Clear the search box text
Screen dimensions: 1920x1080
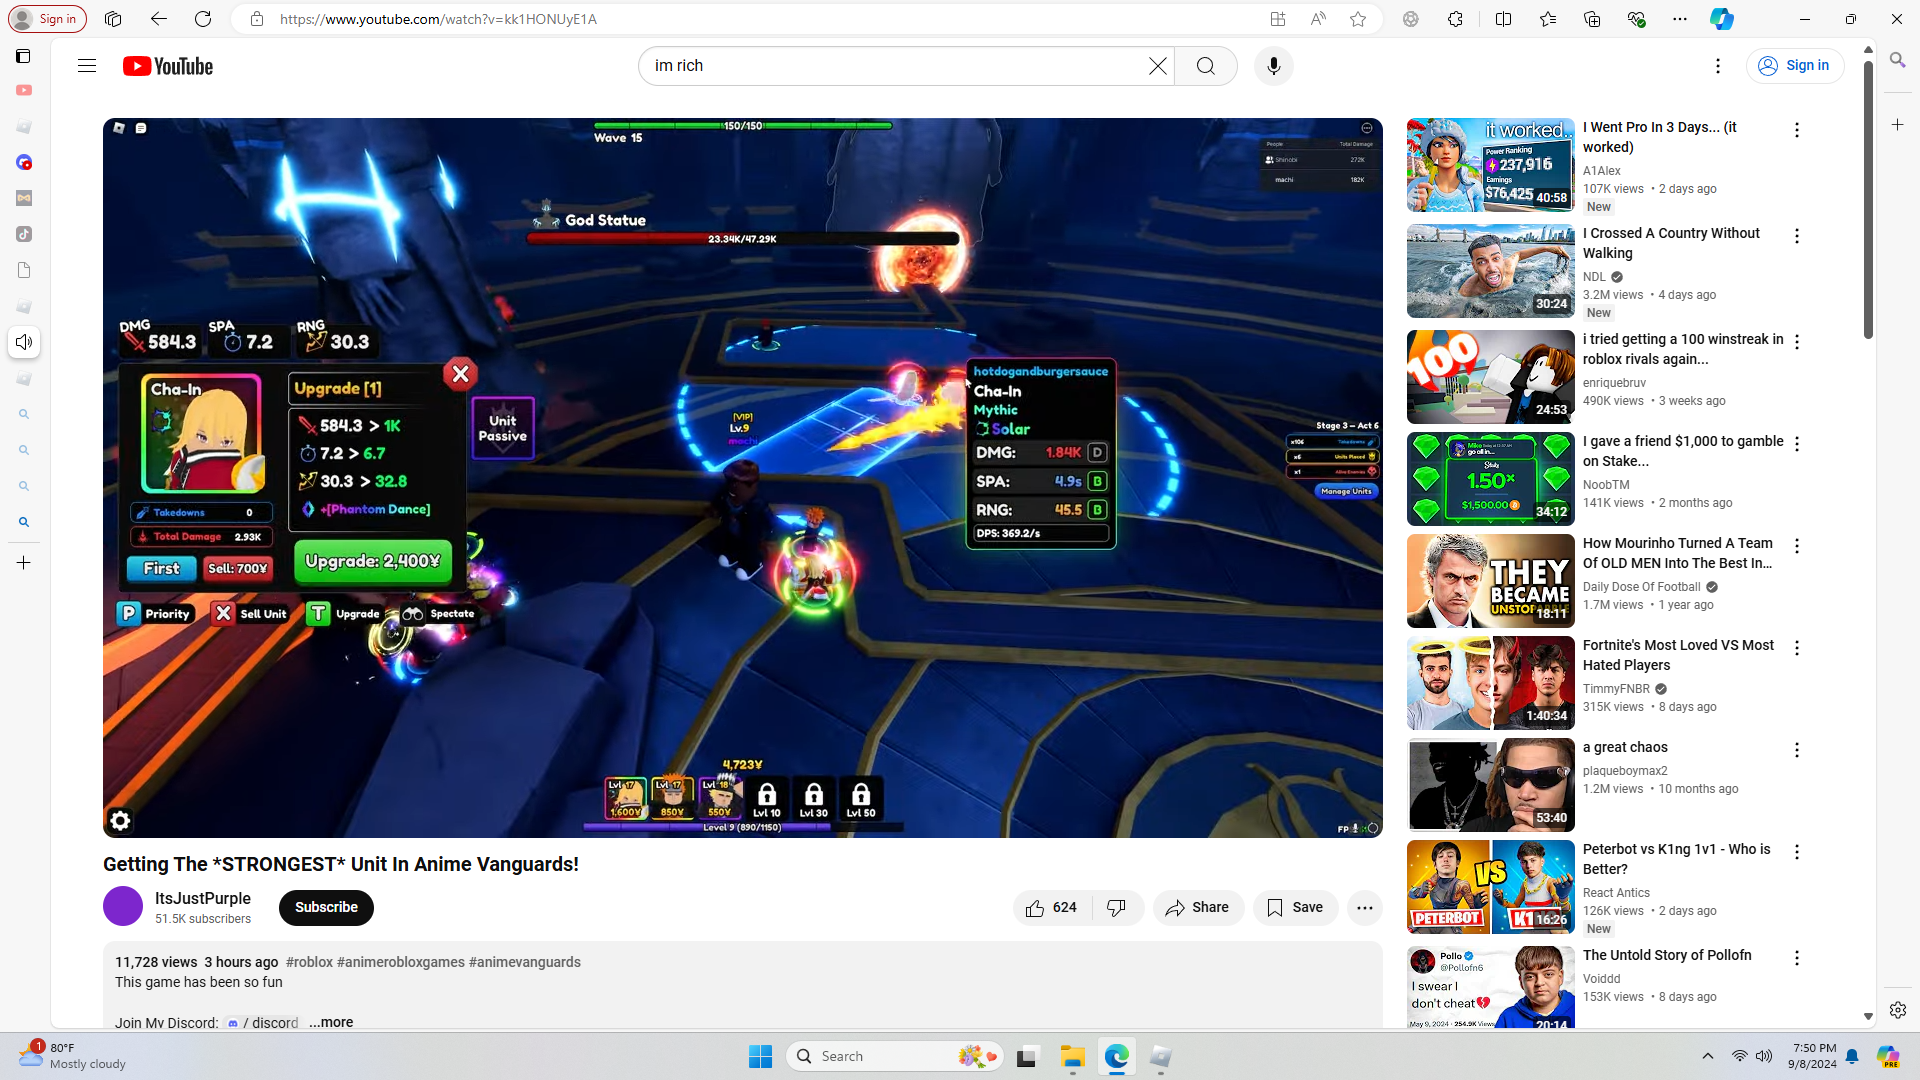pos(1157,66)
